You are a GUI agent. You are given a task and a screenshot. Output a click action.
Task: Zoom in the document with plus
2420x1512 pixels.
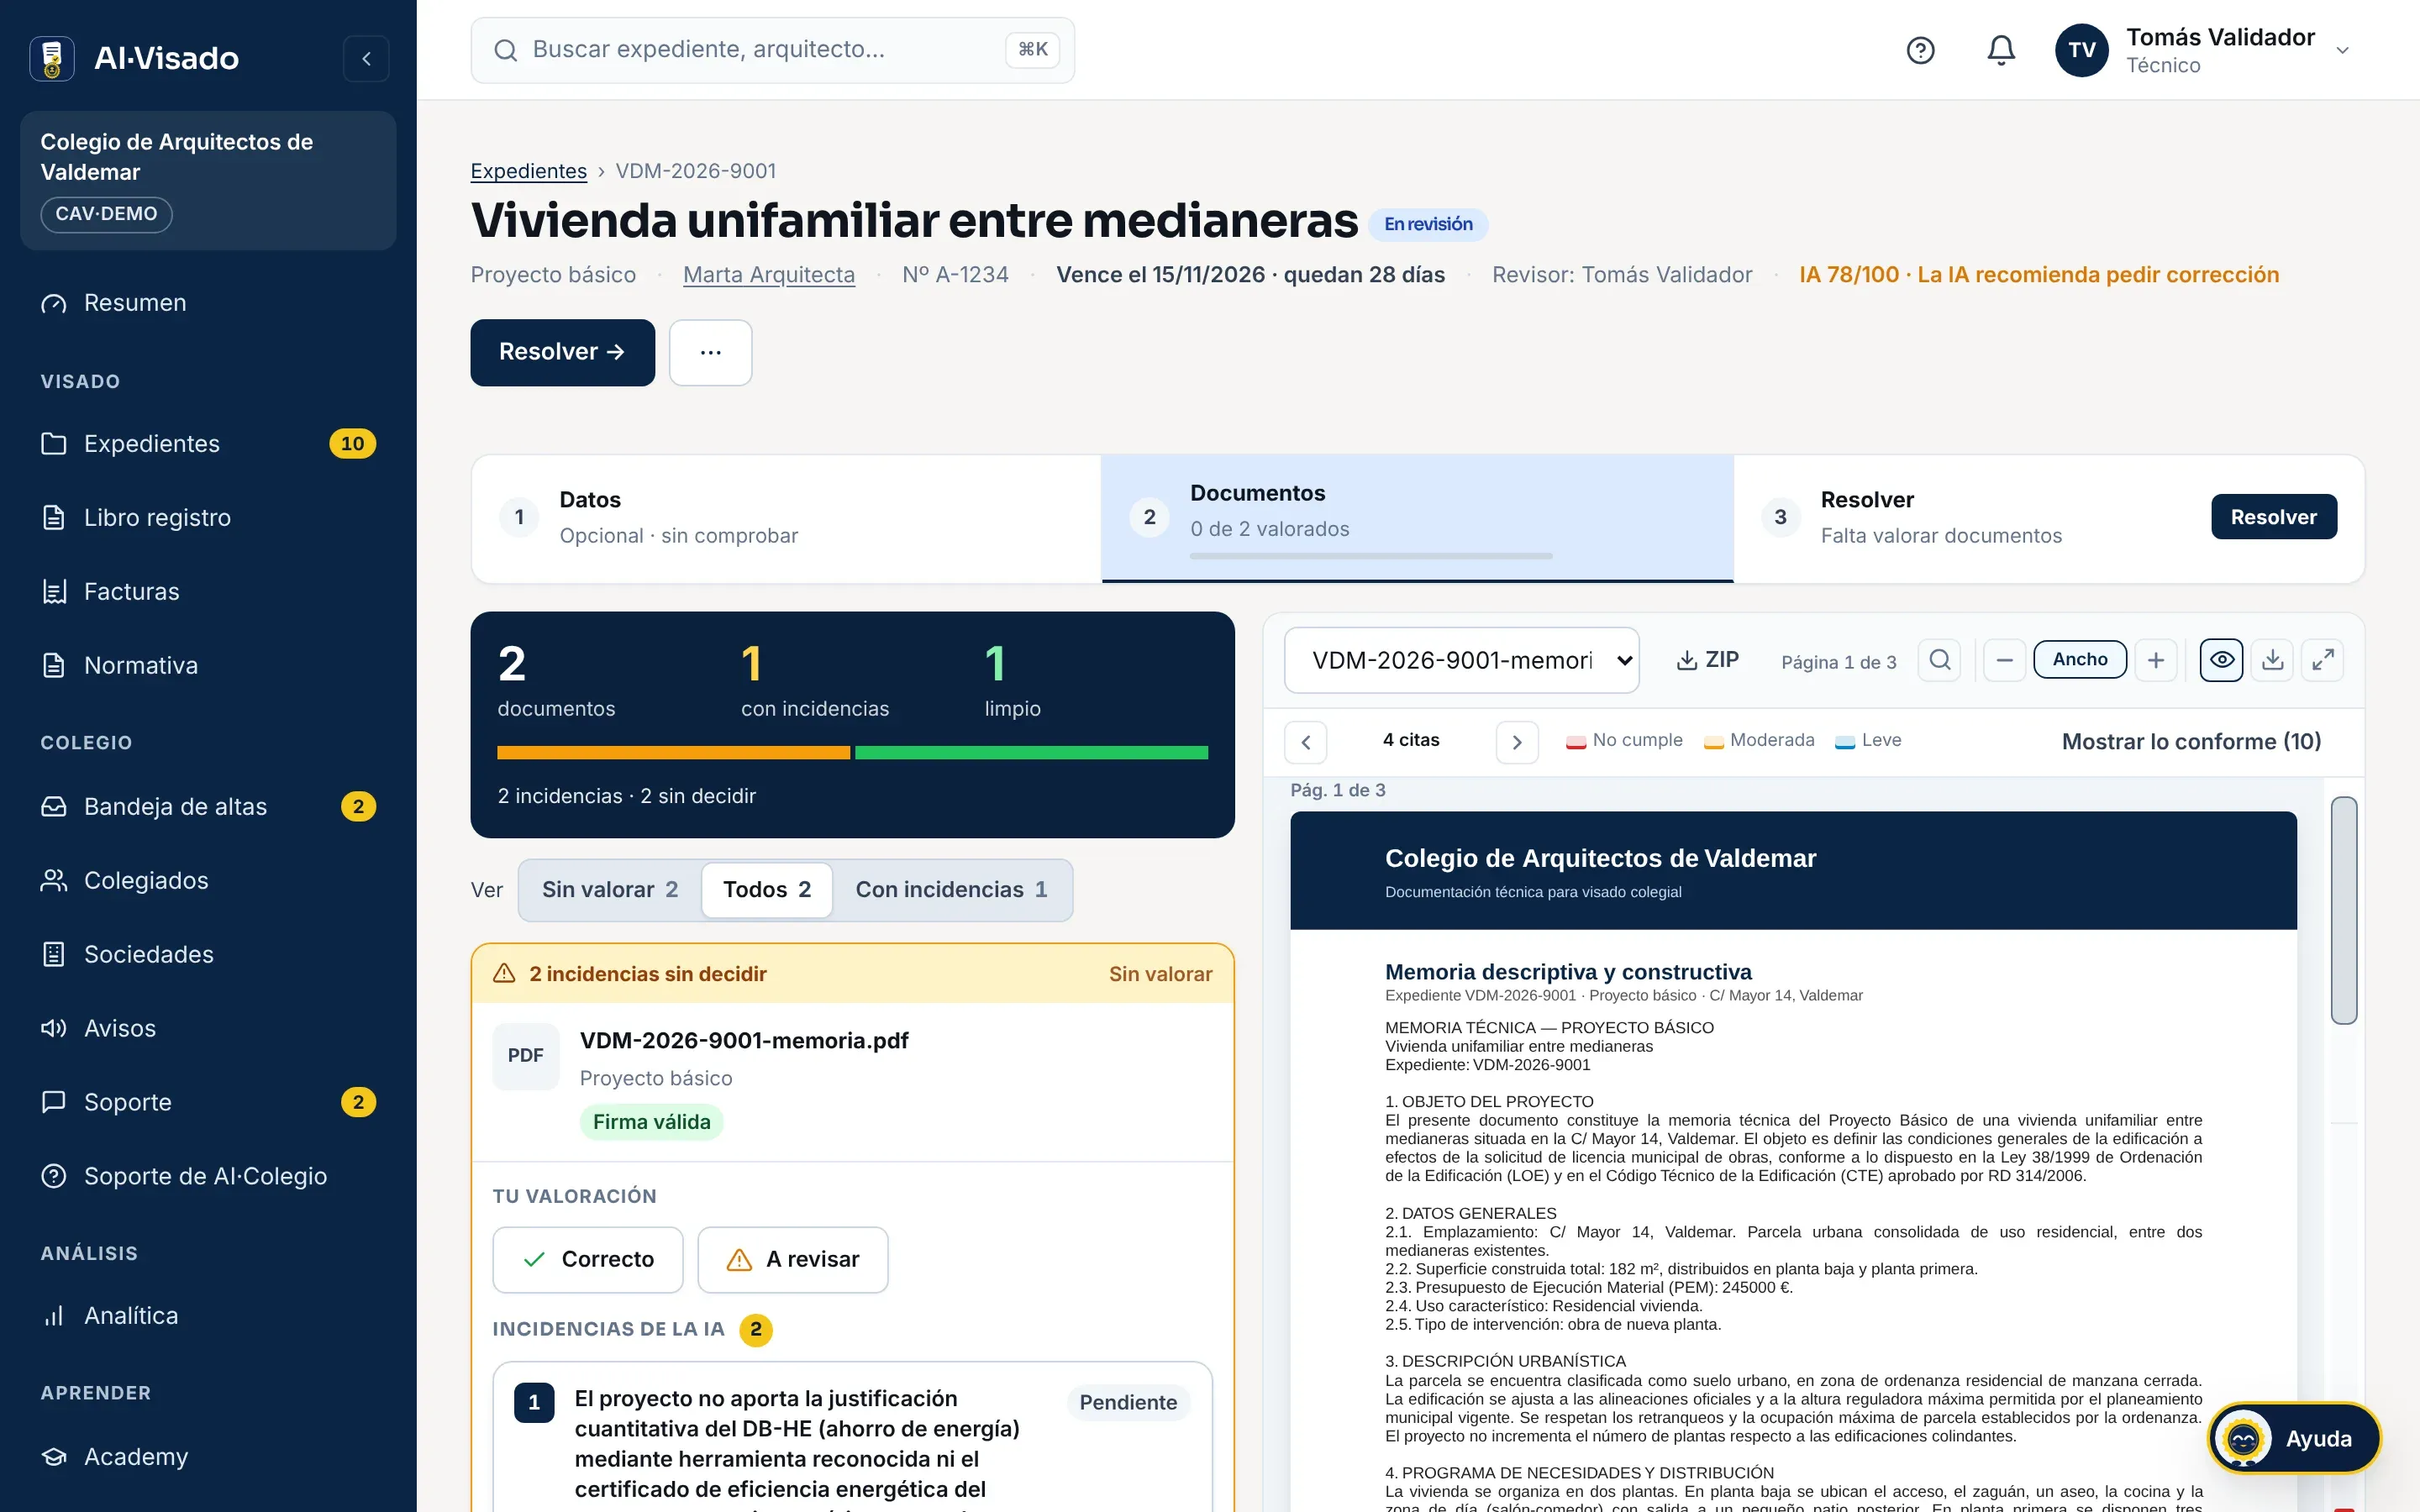[x=2156, y=660]
